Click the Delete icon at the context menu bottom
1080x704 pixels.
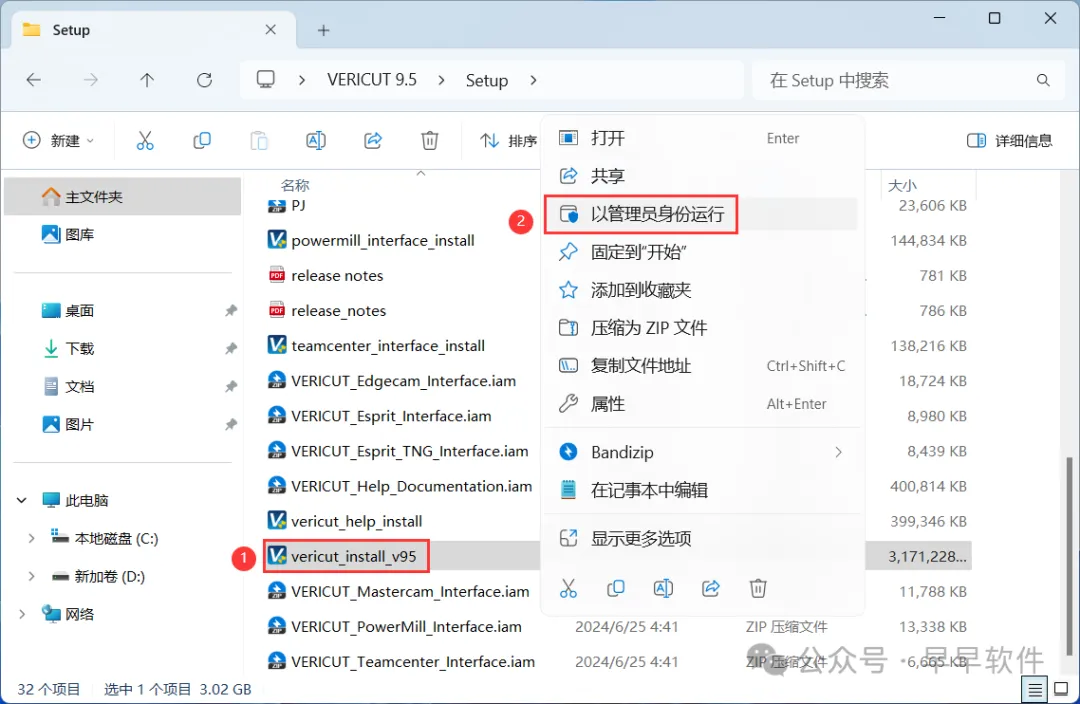pos(758,588)
